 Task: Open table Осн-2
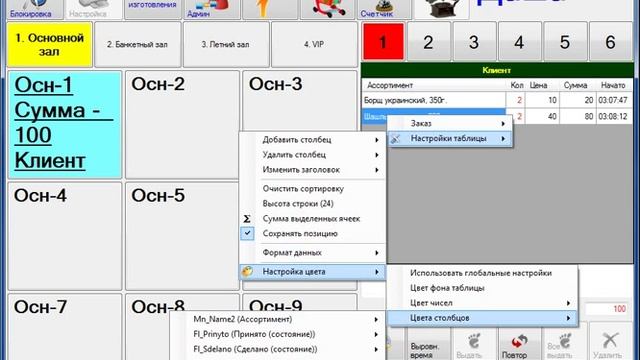[x=182, y=124]
